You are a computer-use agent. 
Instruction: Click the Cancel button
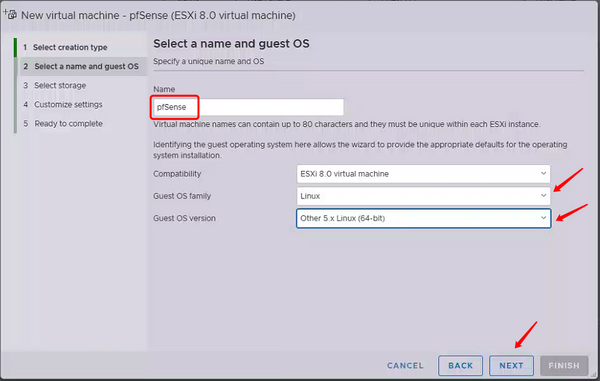[405, 366]
